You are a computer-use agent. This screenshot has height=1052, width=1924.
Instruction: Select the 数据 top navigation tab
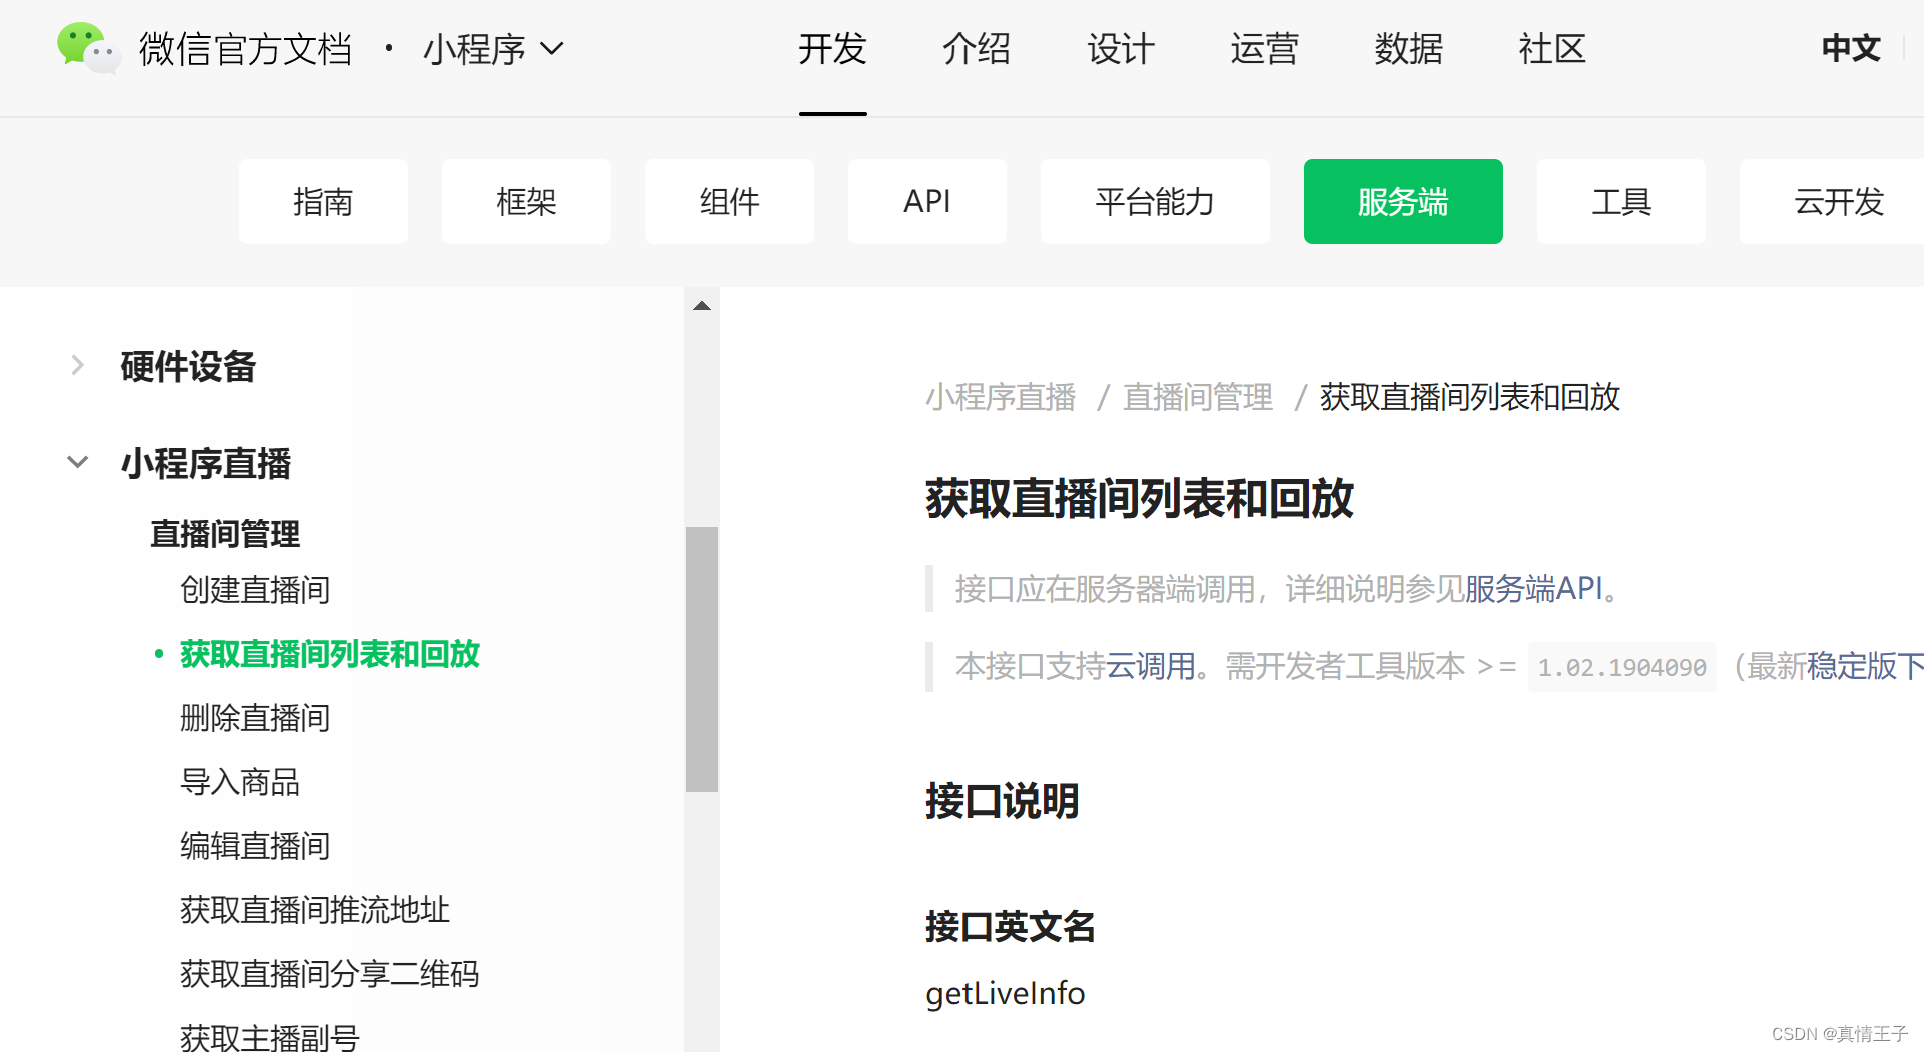[1408, 48]
